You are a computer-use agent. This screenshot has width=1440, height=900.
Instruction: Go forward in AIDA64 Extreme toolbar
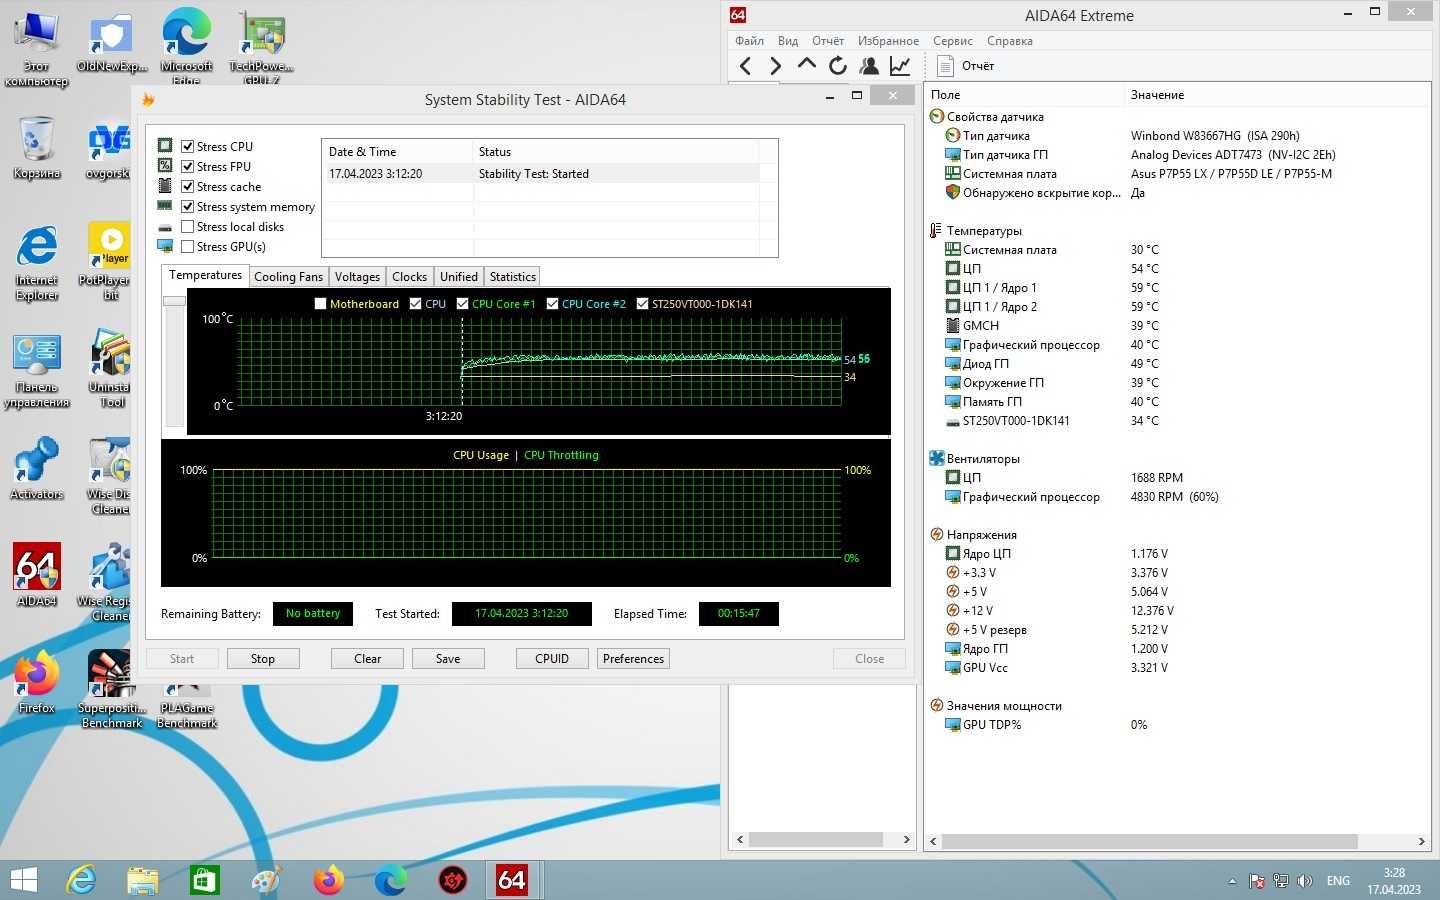click(x=775, y=66)
